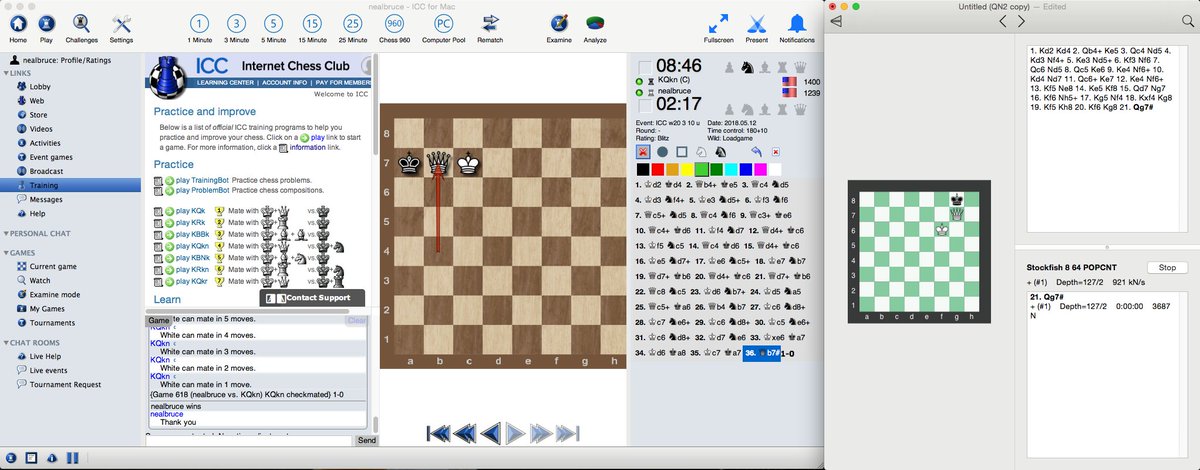Click the pause icon in bottom bar

coord(71,458)
